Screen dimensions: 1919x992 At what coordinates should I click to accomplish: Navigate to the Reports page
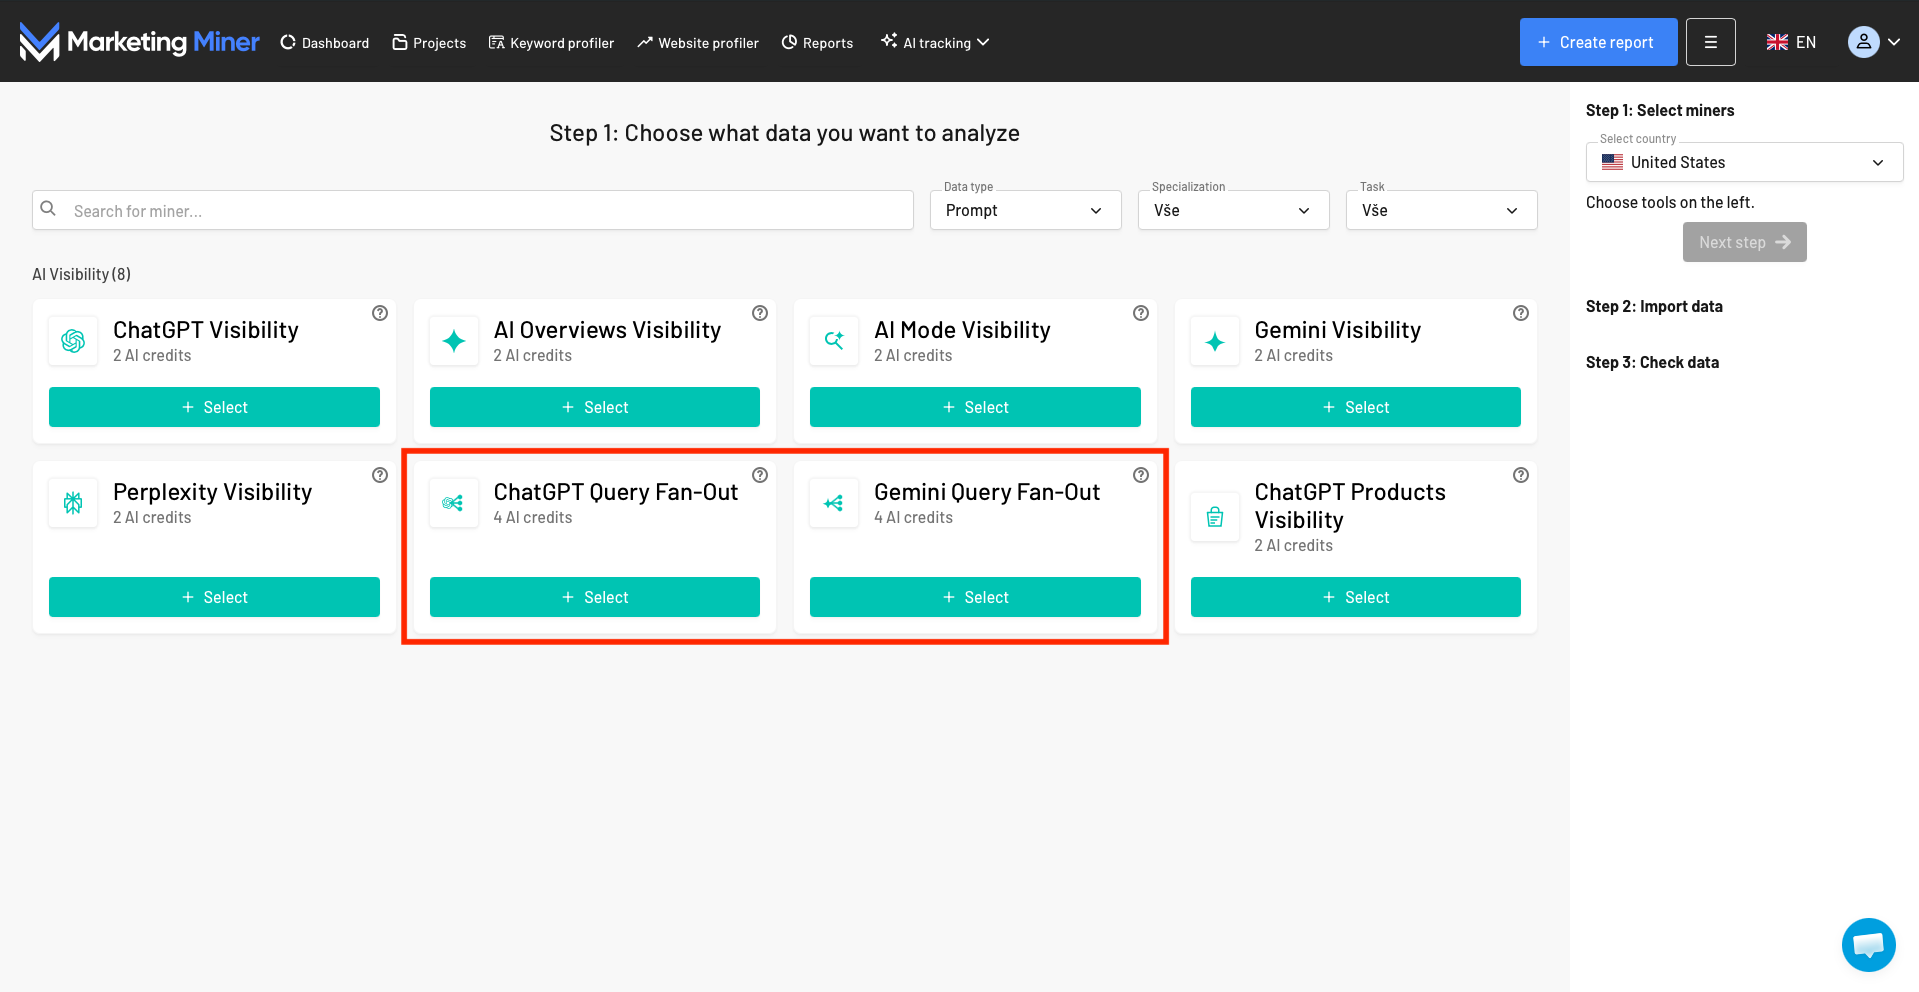(x=817, y=43)
